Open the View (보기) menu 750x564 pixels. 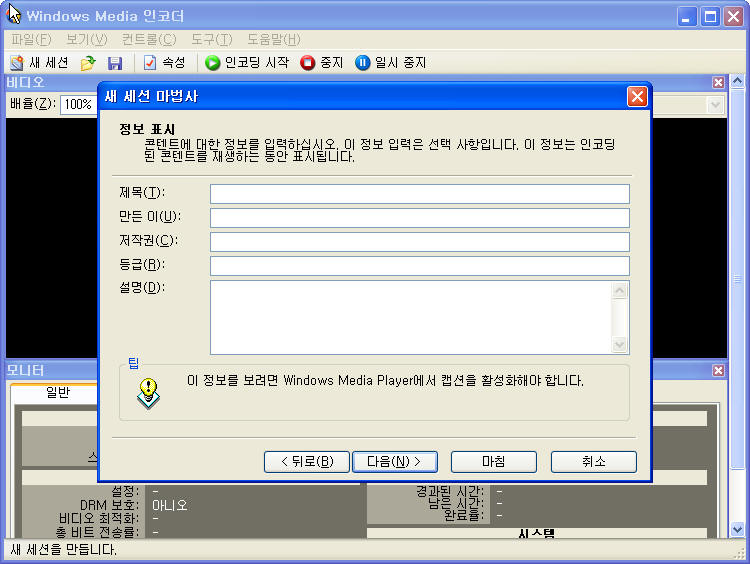click(x=87, y=39)
